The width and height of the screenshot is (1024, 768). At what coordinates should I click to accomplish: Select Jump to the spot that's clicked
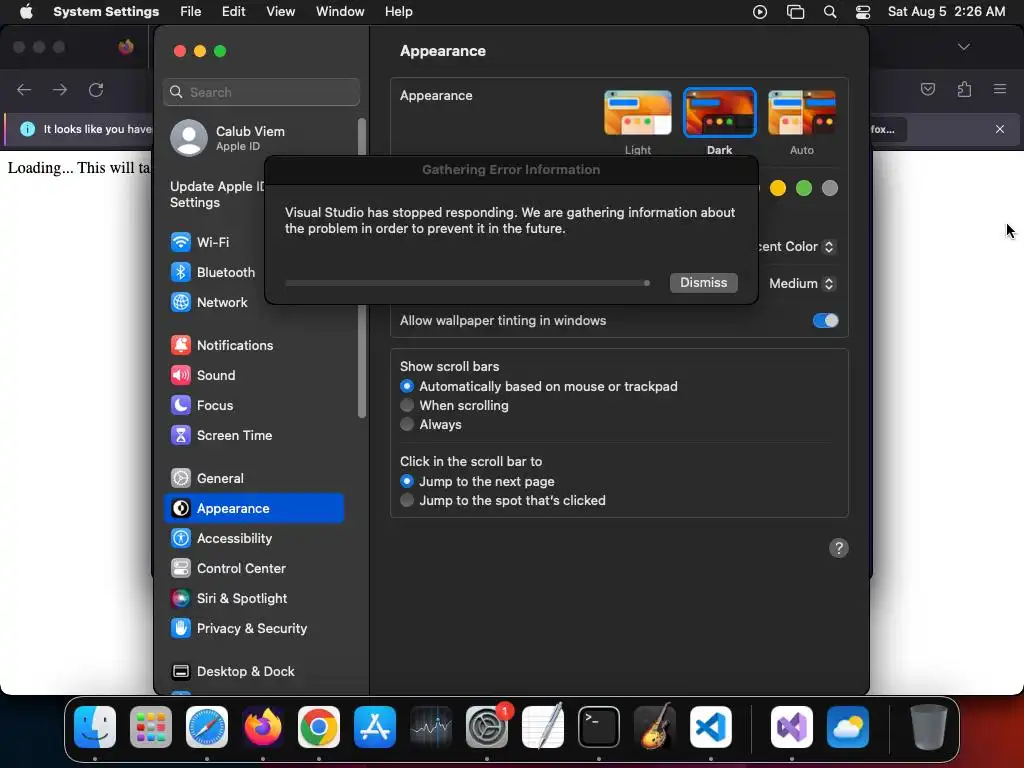pos(407,500)
